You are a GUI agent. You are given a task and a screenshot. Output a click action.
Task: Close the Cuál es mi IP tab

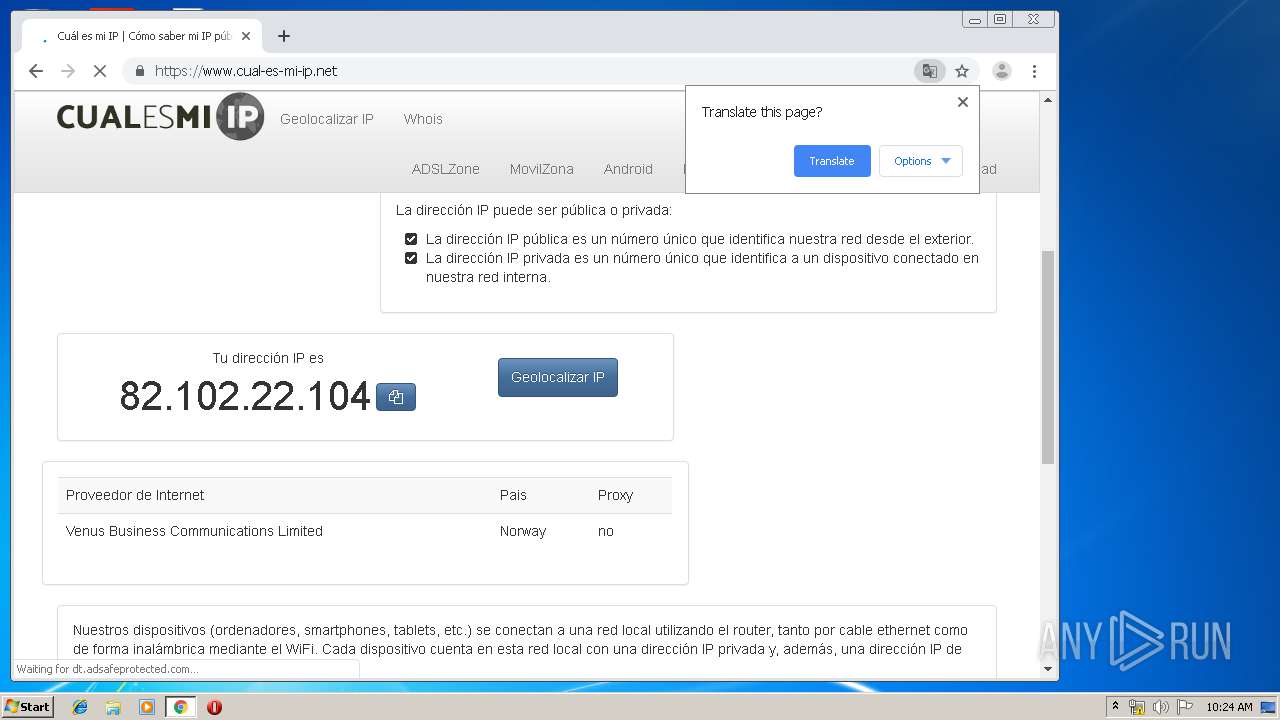pyautogui.click(x=246, y=36)
